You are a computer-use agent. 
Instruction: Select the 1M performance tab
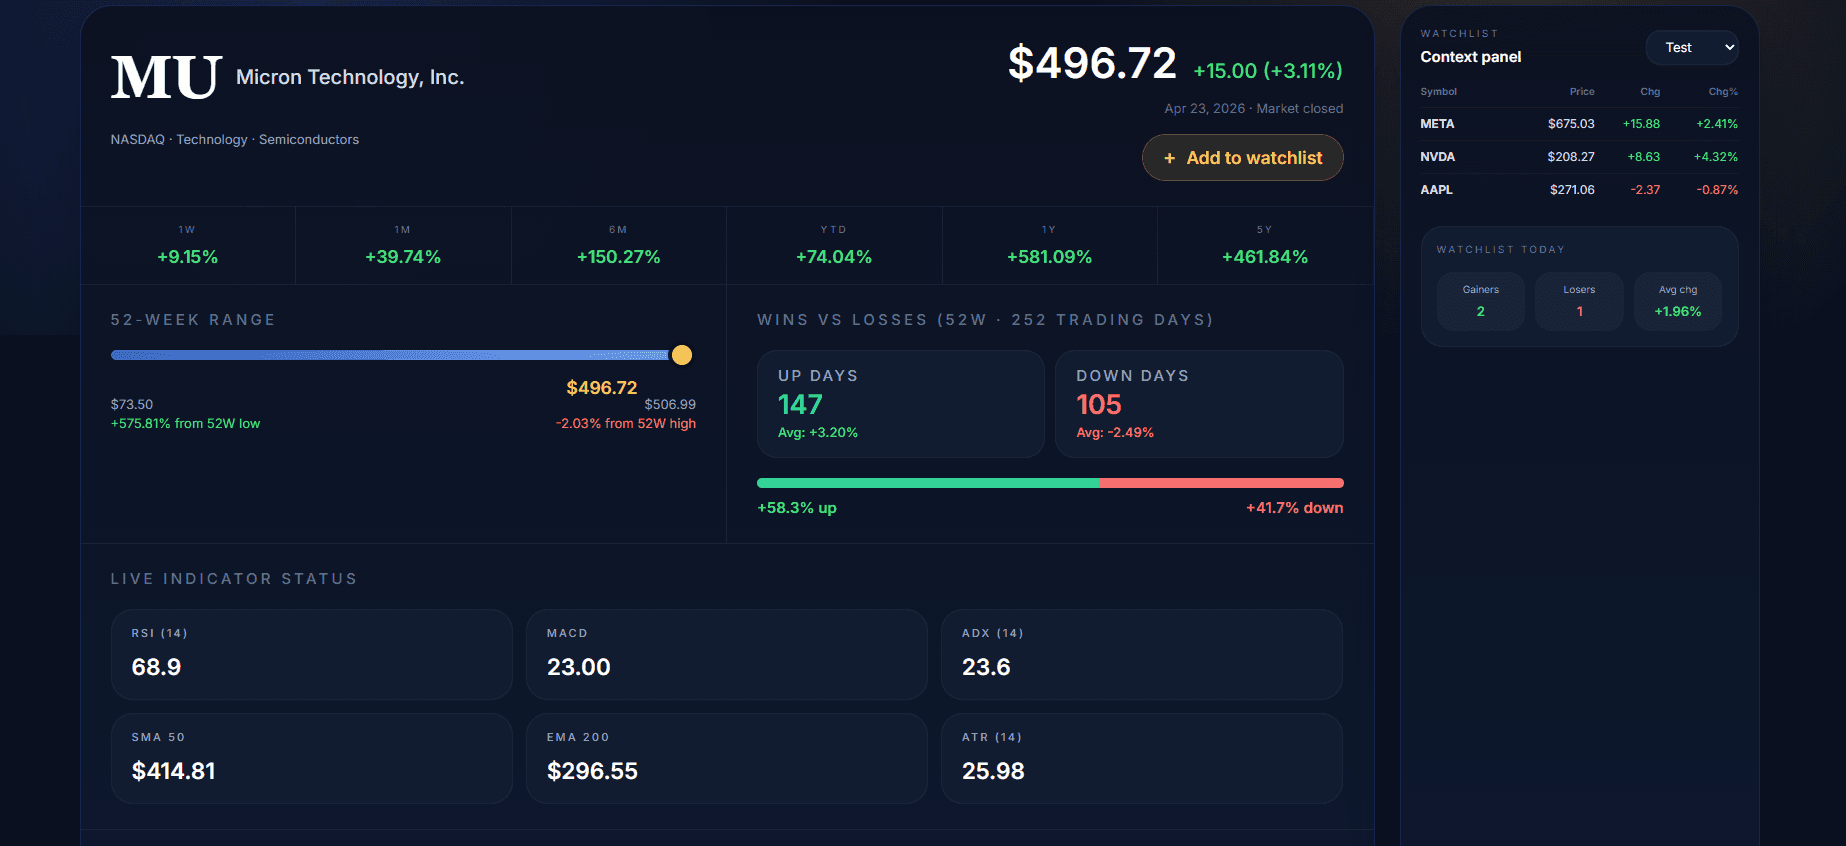[403, 246]
